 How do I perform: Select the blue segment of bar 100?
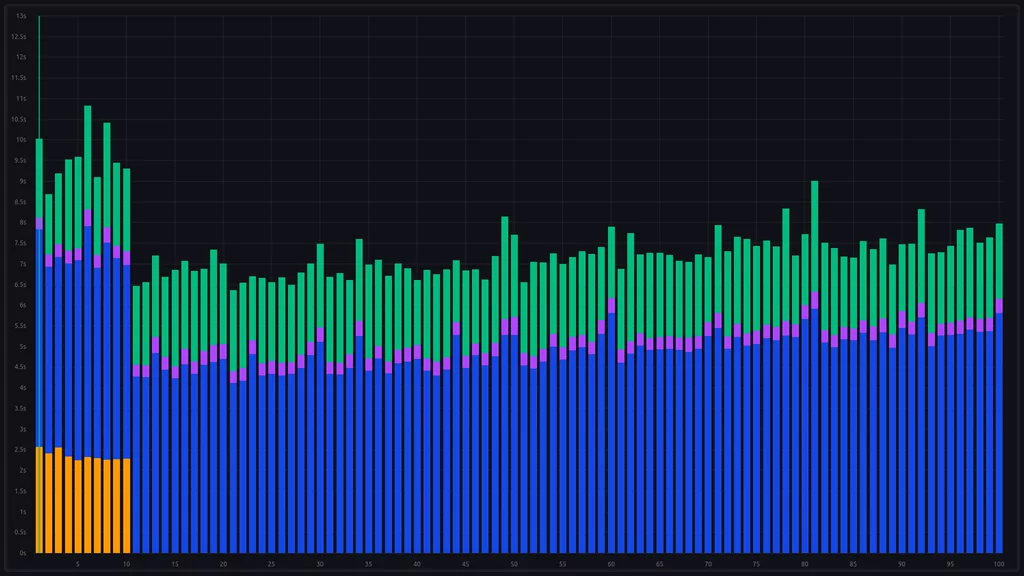(x=999, y=432)
